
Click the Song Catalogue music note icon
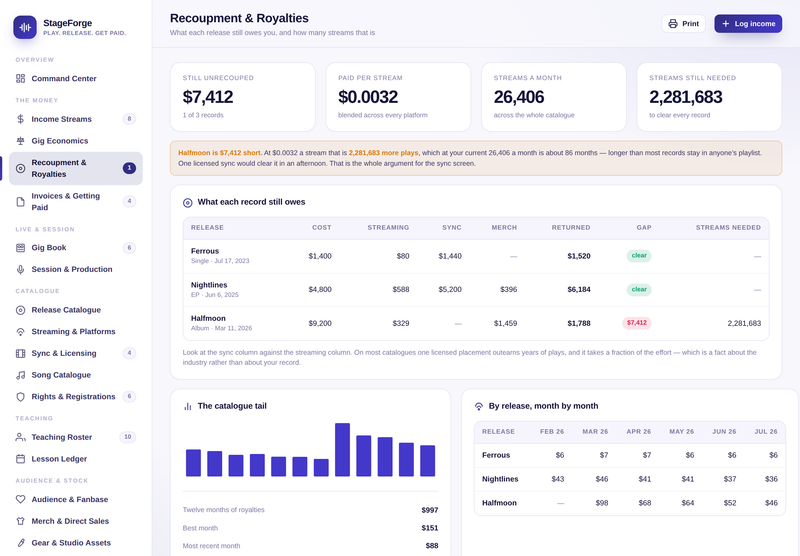[x=20, y=375]
